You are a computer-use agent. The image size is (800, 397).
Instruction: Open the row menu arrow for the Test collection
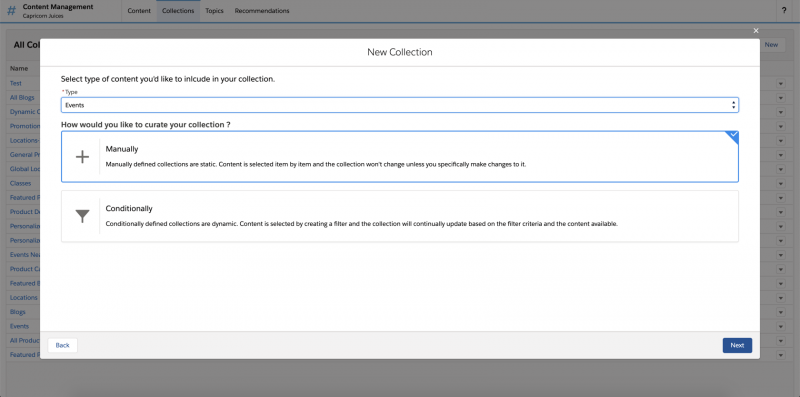pos(781,84)
